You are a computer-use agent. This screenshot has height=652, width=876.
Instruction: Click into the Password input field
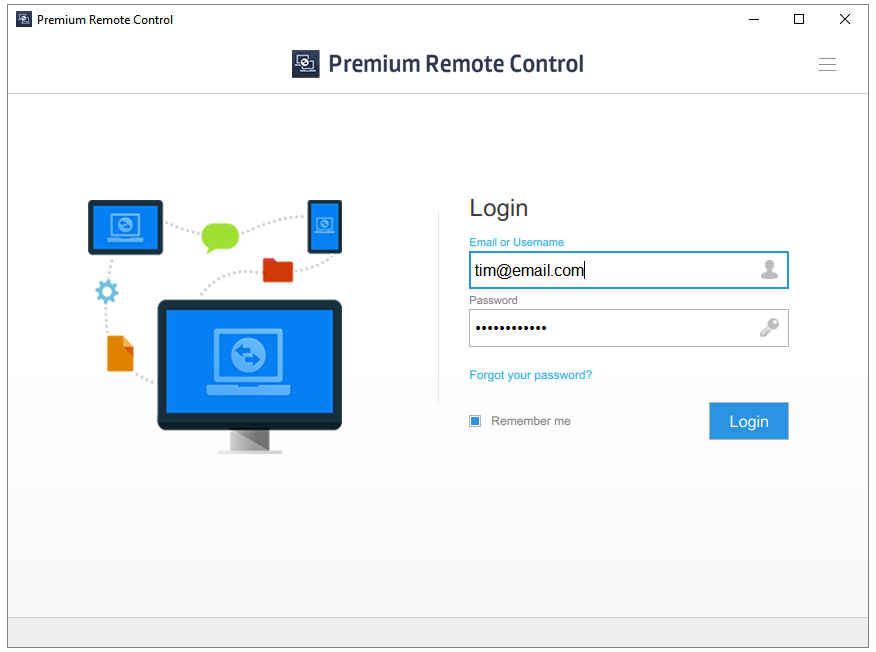610,328
